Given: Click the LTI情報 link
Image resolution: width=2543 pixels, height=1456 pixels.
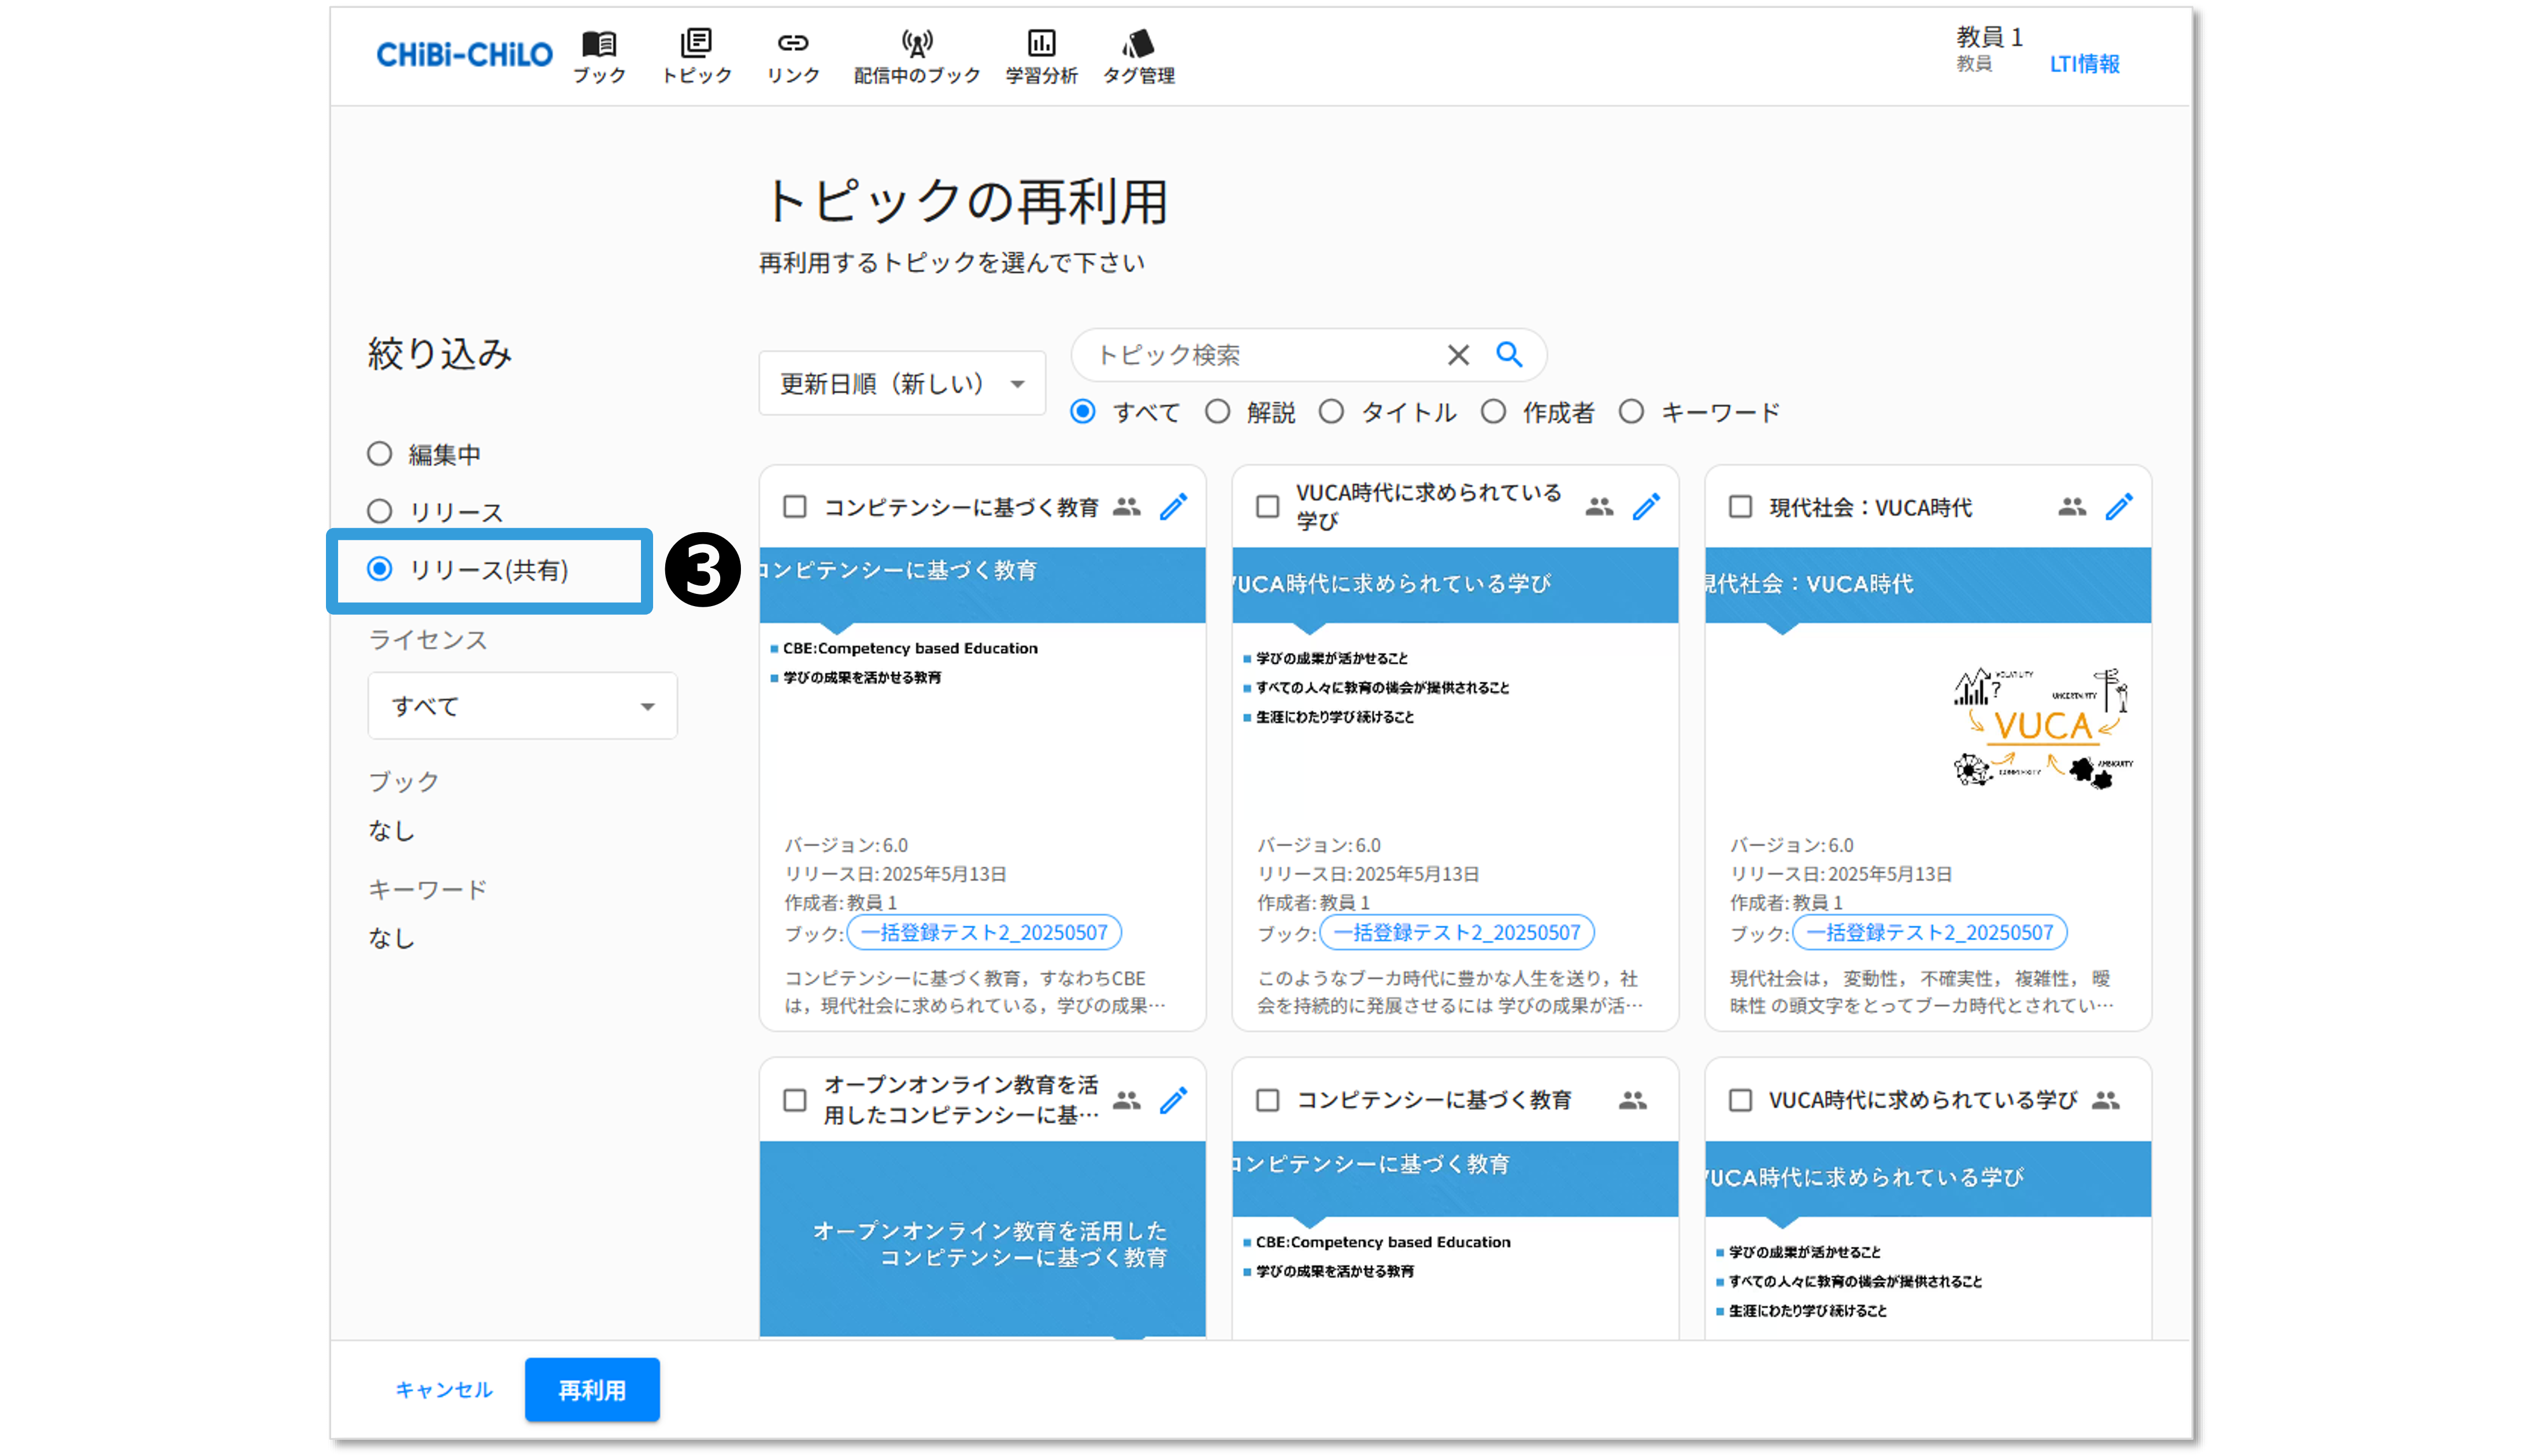Looking at the screenshot, I should coord(2084,64).
